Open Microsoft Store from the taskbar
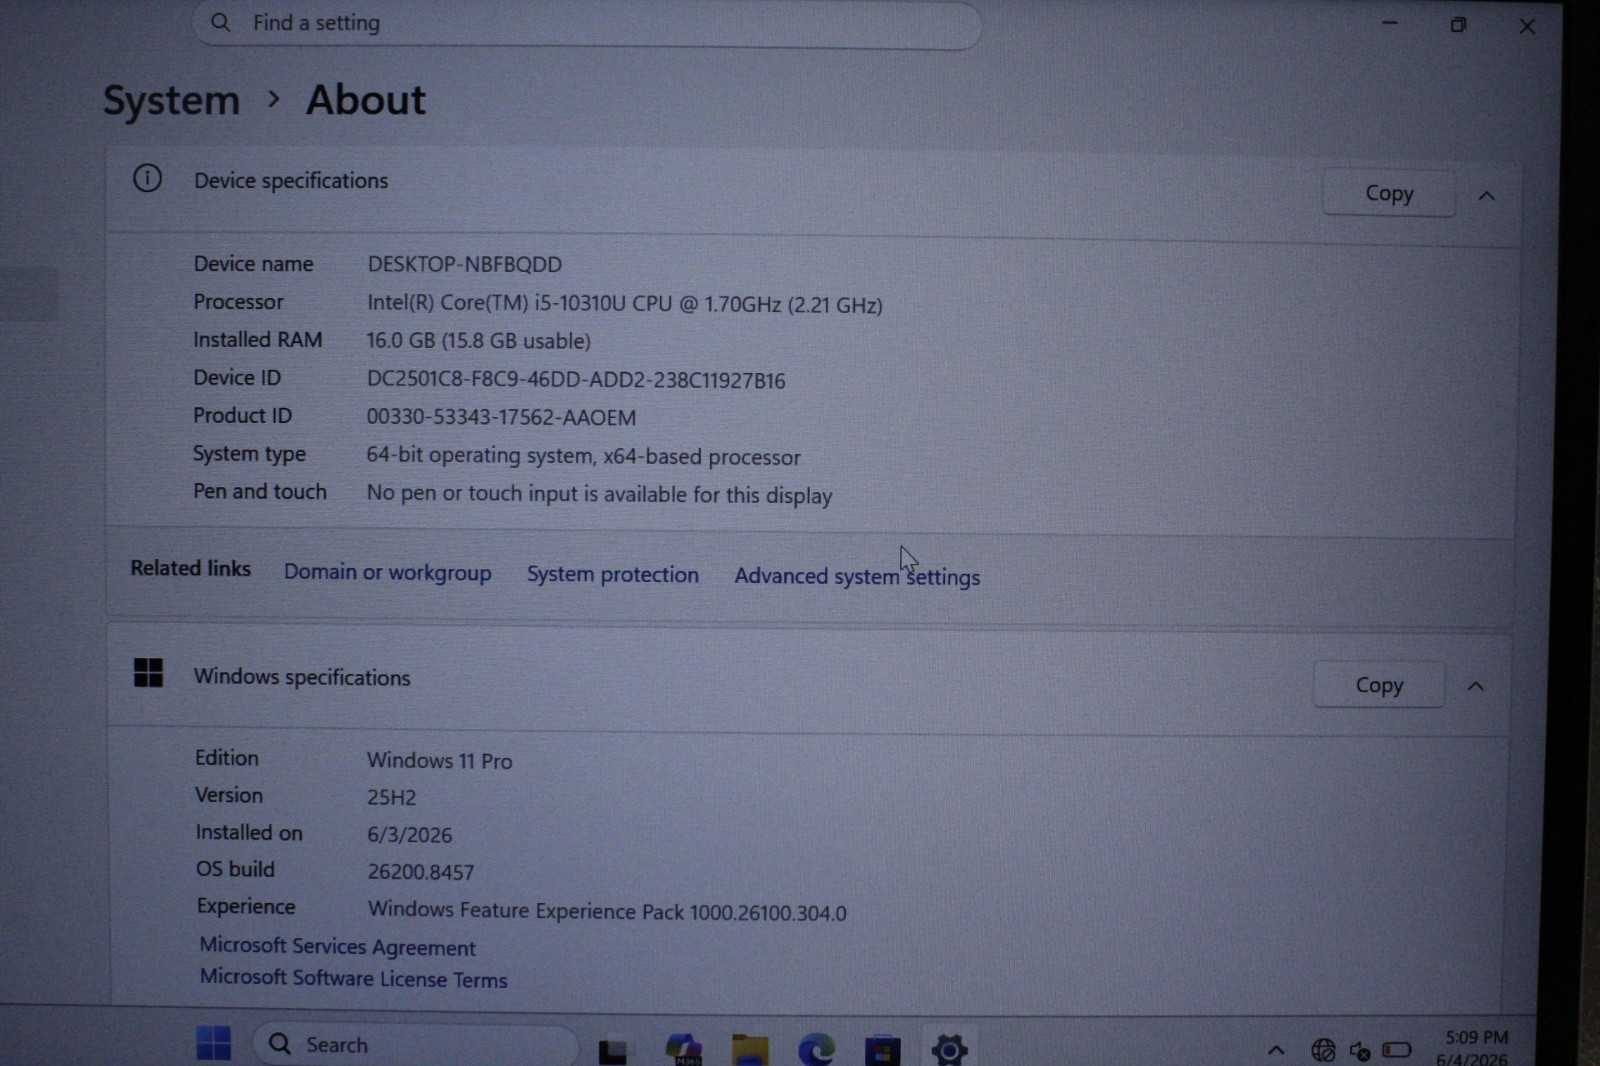Viewport: 1600px width, 1066px height. tap(882, 1051)
